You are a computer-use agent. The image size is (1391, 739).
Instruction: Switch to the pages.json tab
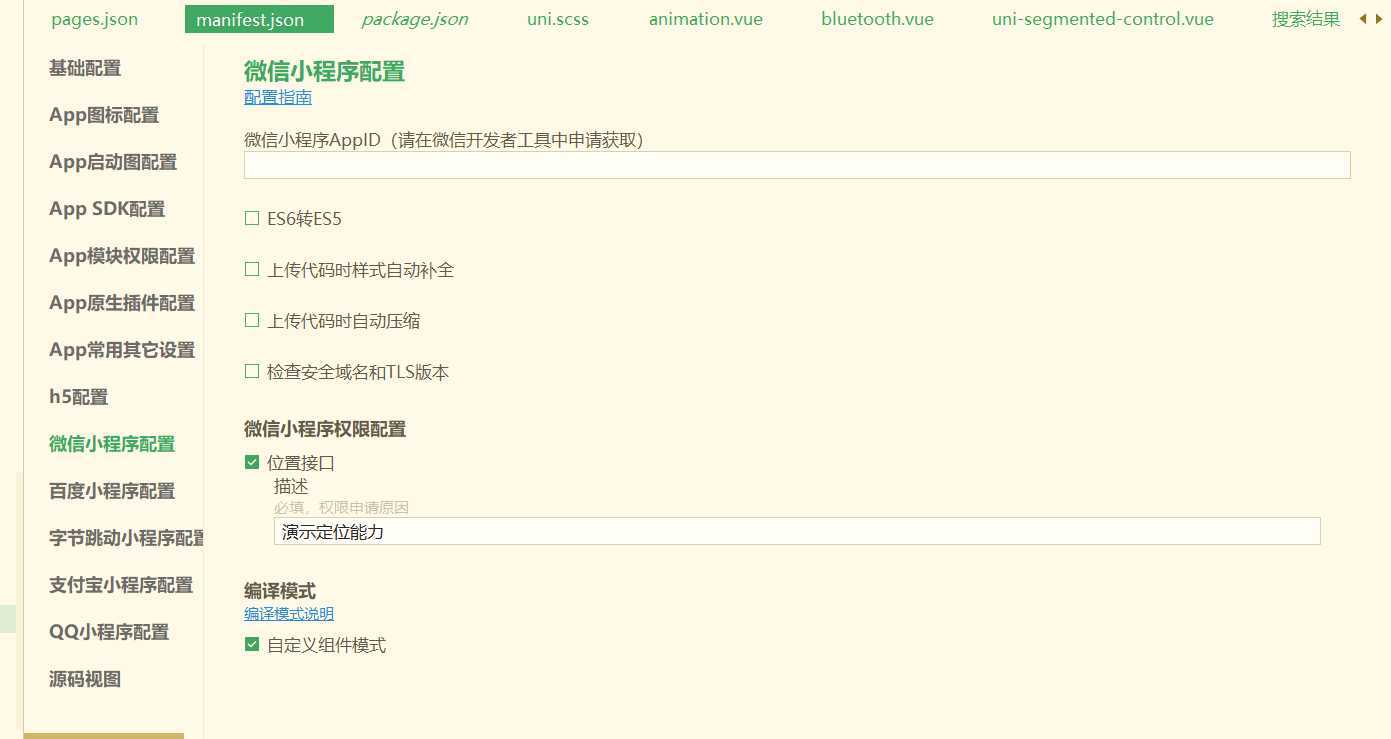point(95,19)
